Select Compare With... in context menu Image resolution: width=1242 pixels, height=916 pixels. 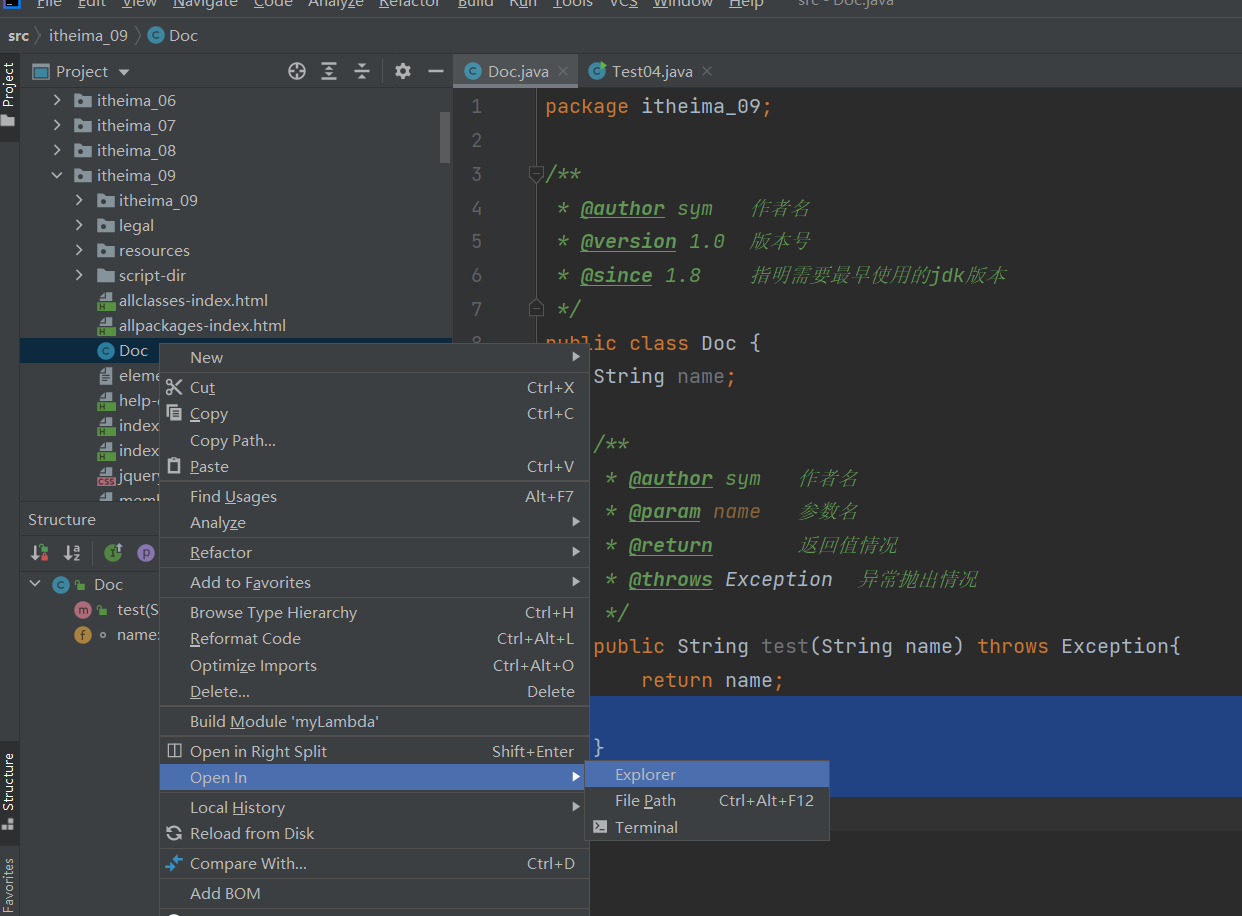point(374,863)
